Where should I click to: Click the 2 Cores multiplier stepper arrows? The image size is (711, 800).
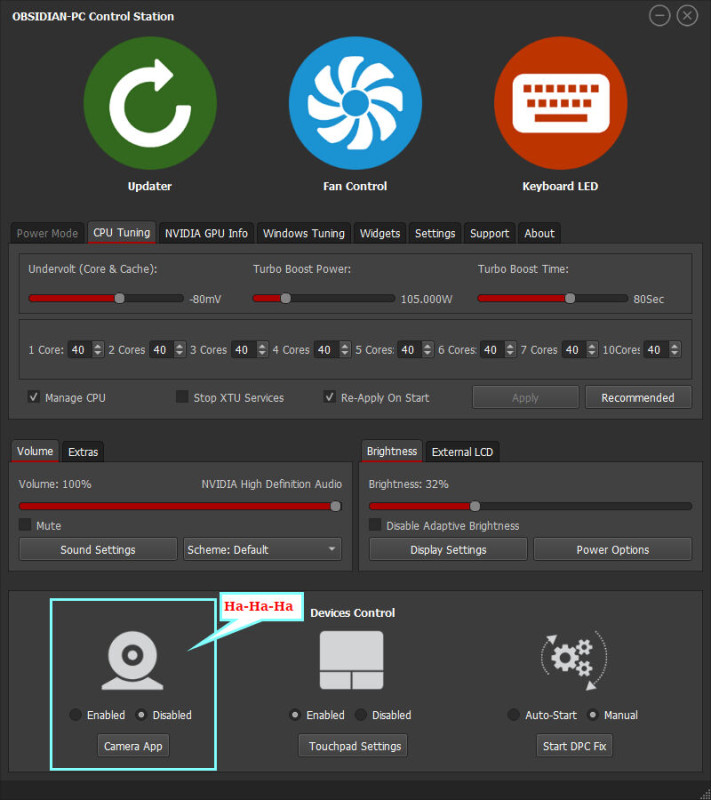coord(180,349)
